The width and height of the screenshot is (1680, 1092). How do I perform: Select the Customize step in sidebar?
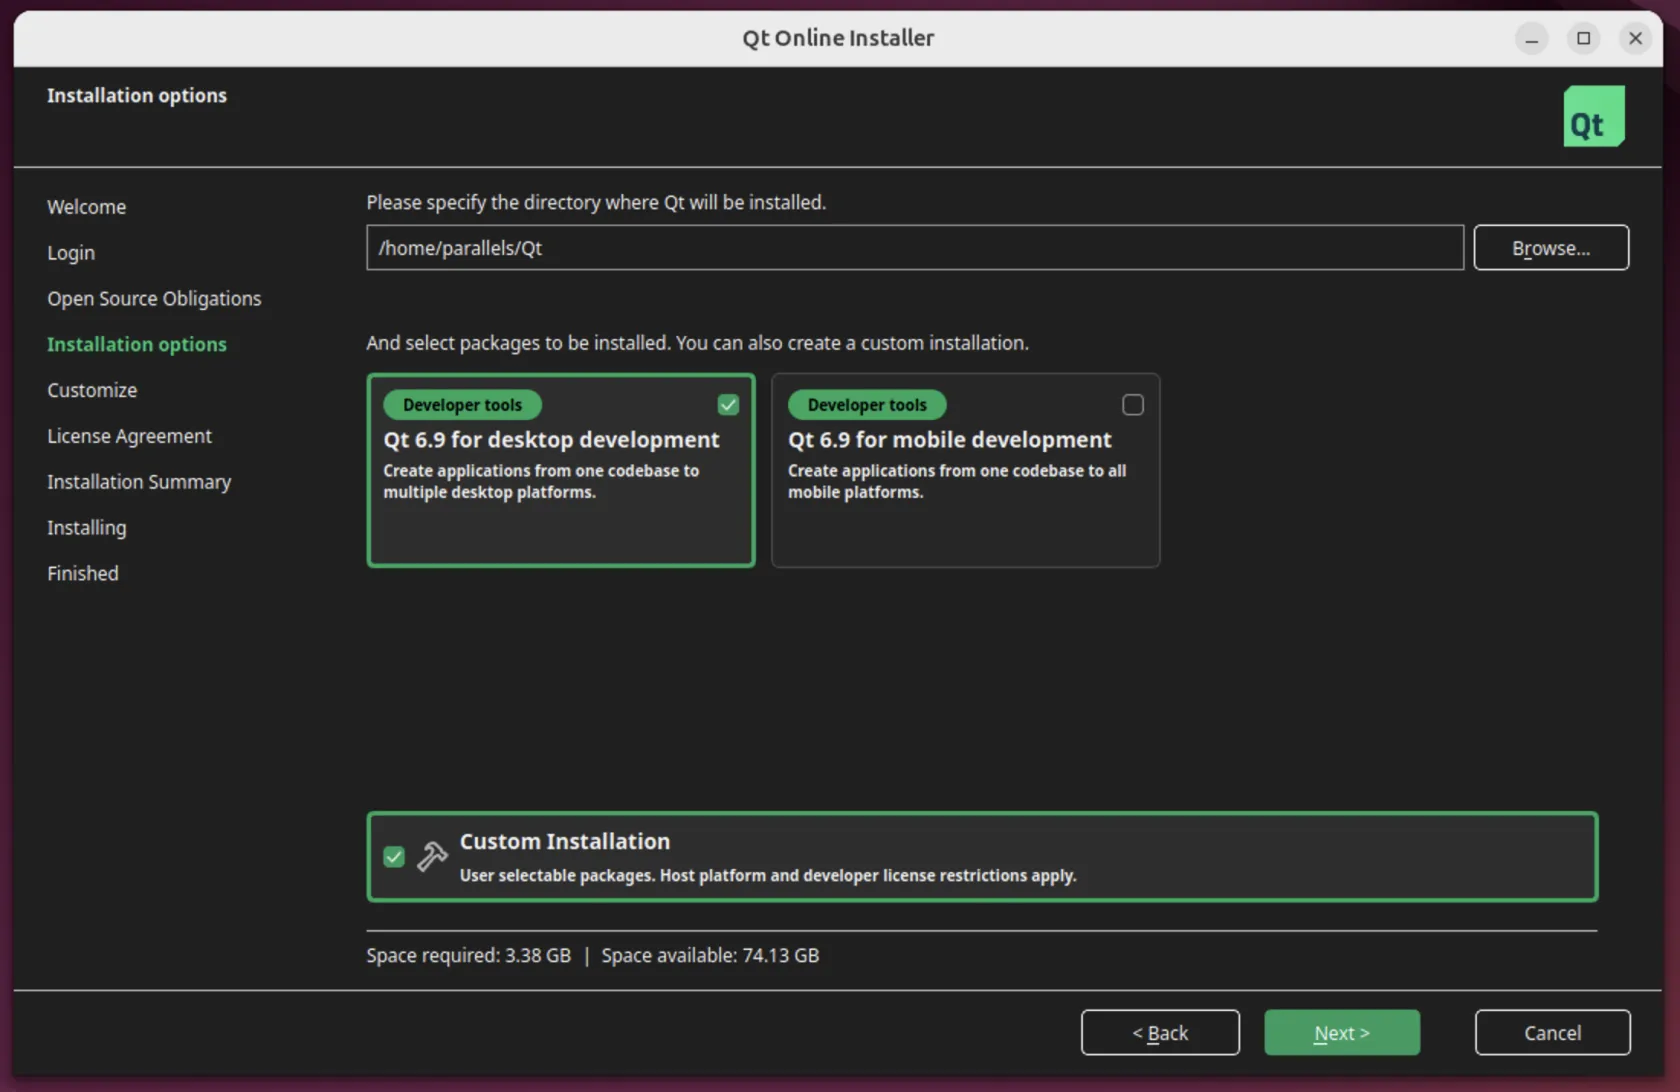click(92, 390)
